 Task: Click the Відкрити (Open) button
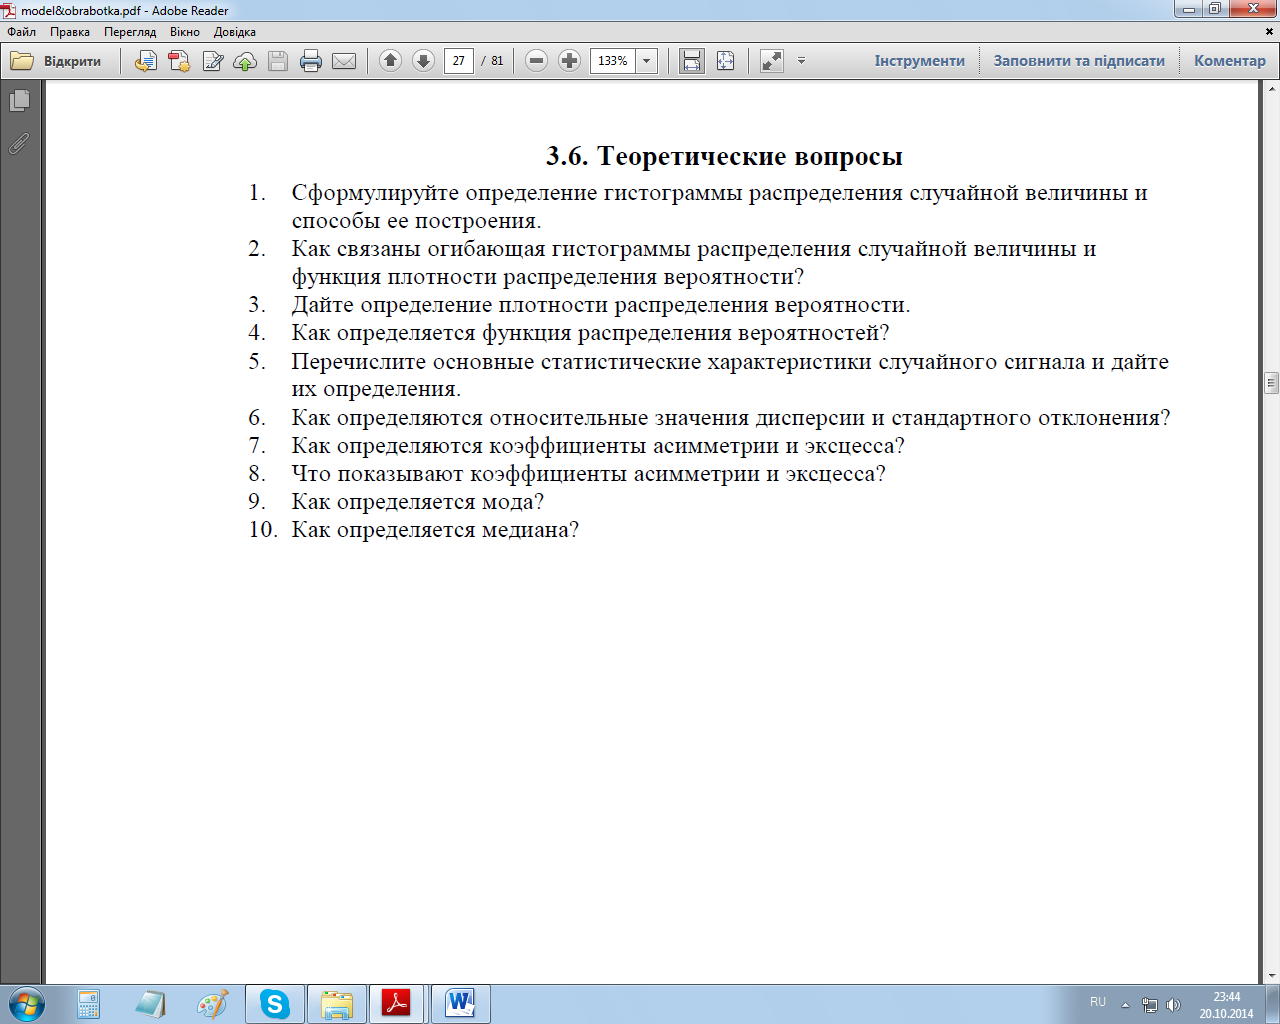click(x=57, y=61)
